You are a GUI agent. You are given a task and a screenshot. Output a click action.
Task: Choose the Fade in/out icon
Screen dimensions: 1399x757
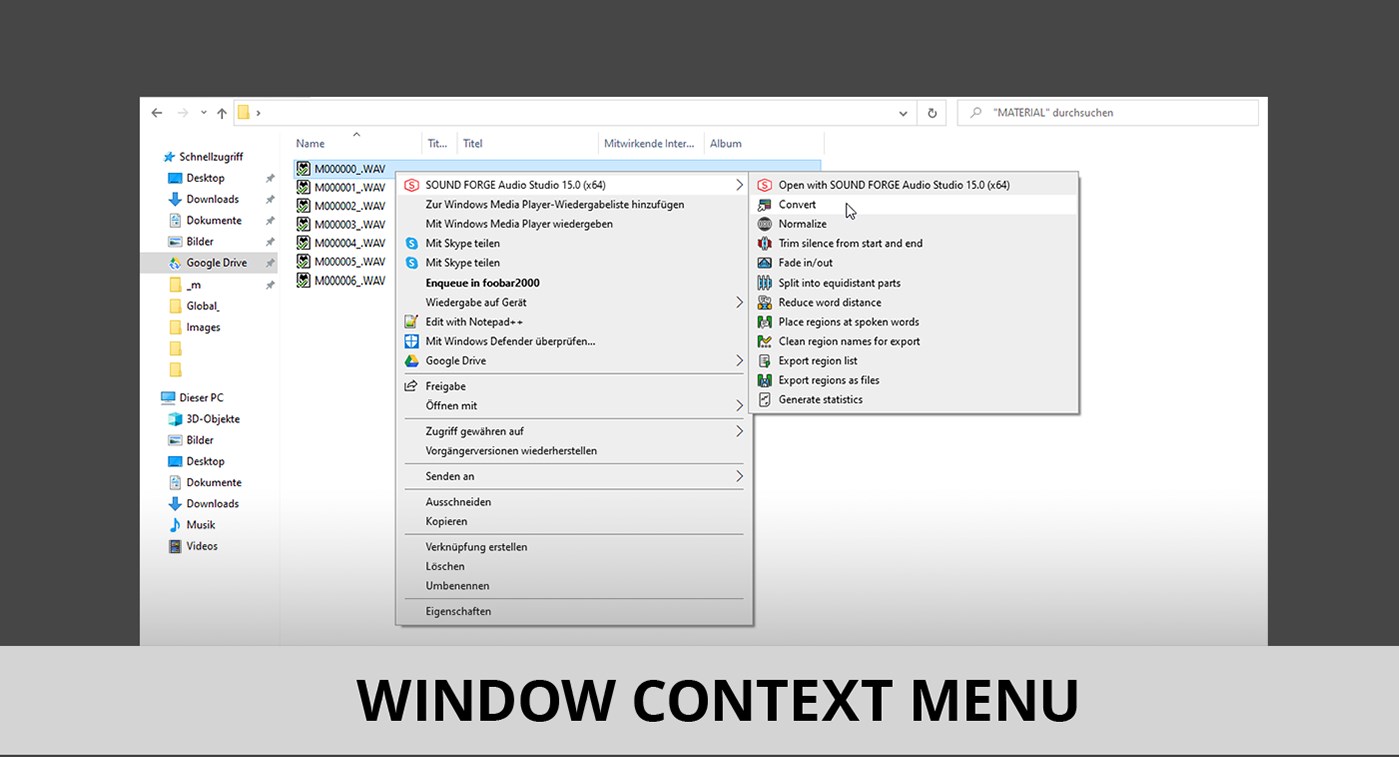(765, 263)
